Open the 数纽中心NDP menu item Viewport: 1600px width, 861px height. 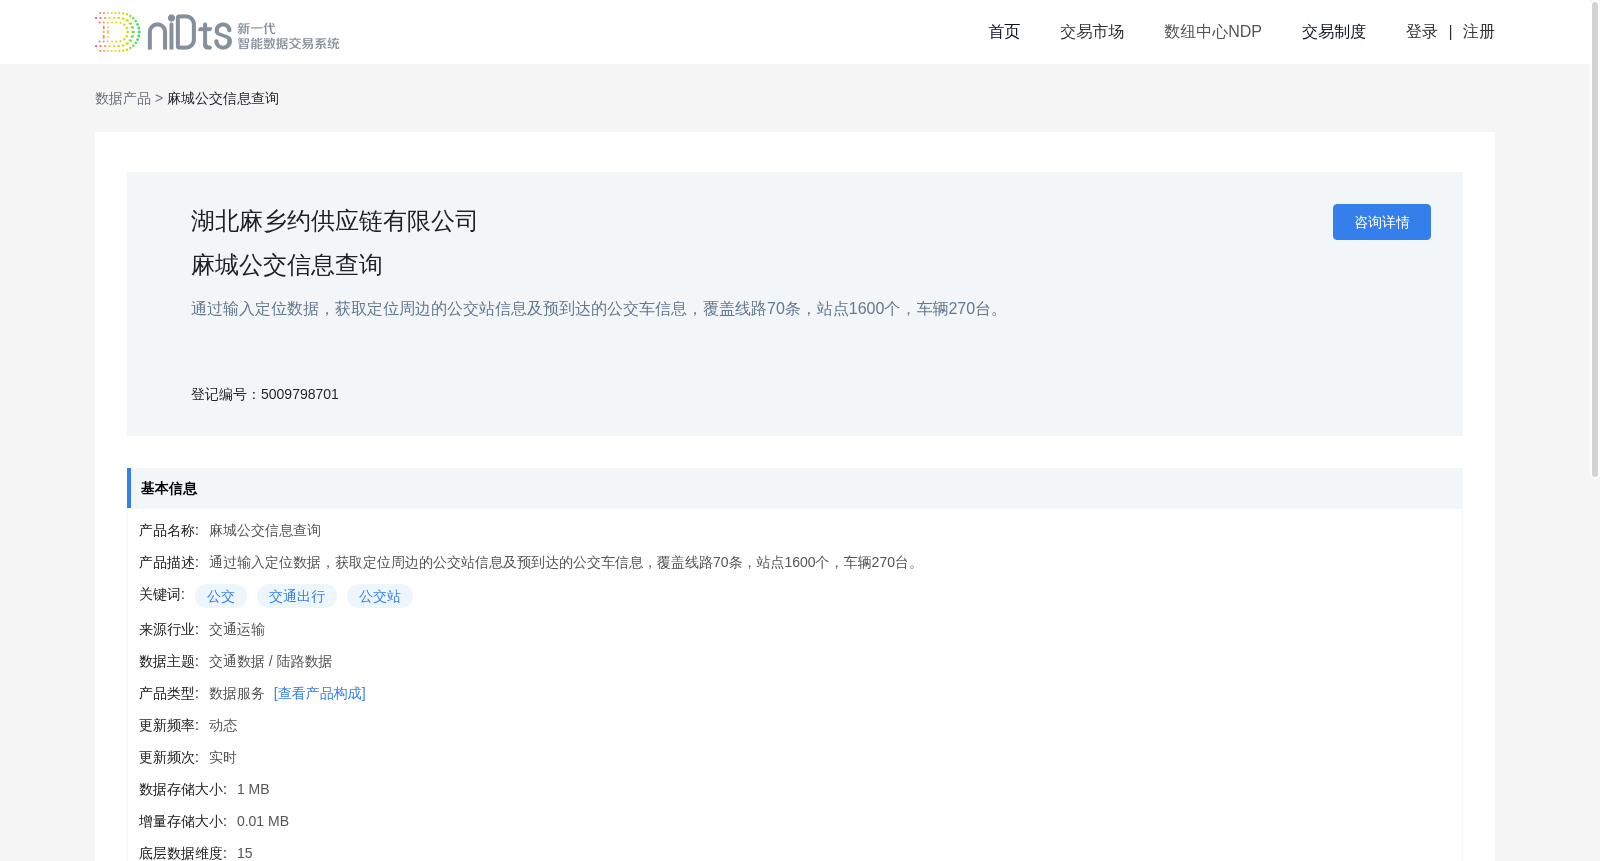coord(1213,32)
